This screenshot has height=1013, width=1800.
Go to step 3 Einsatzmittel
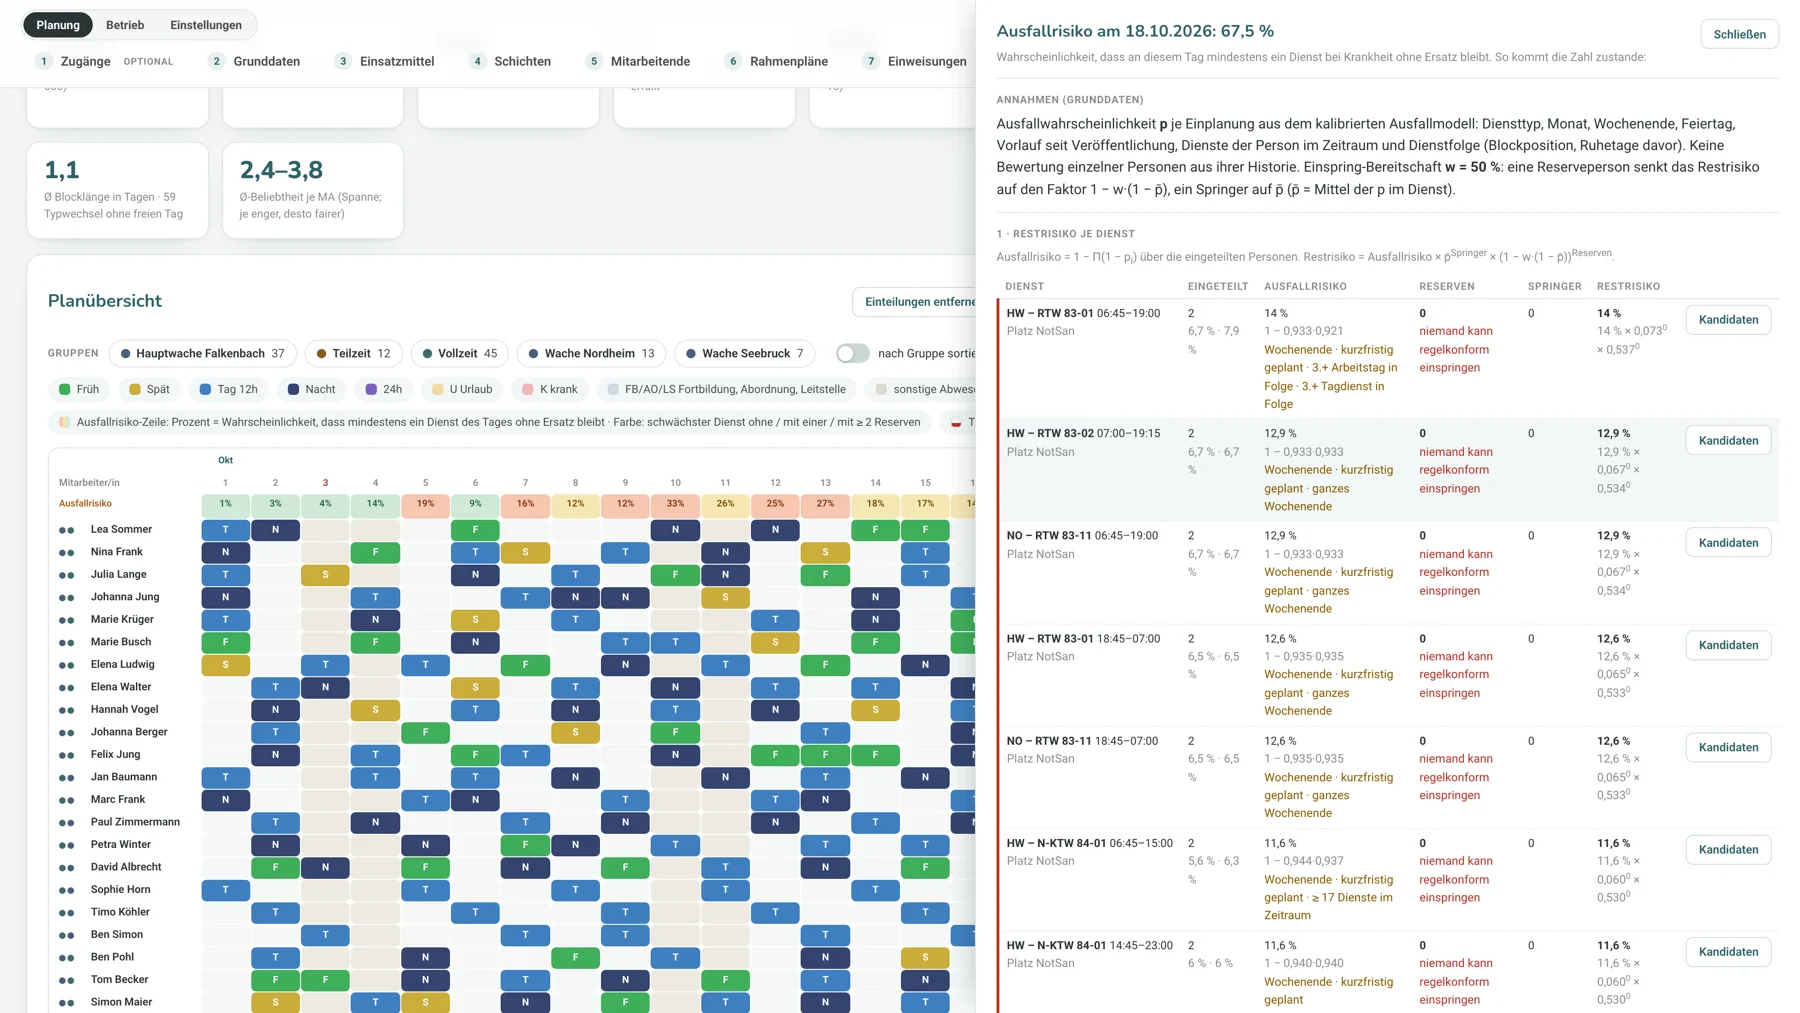(384, 61)
